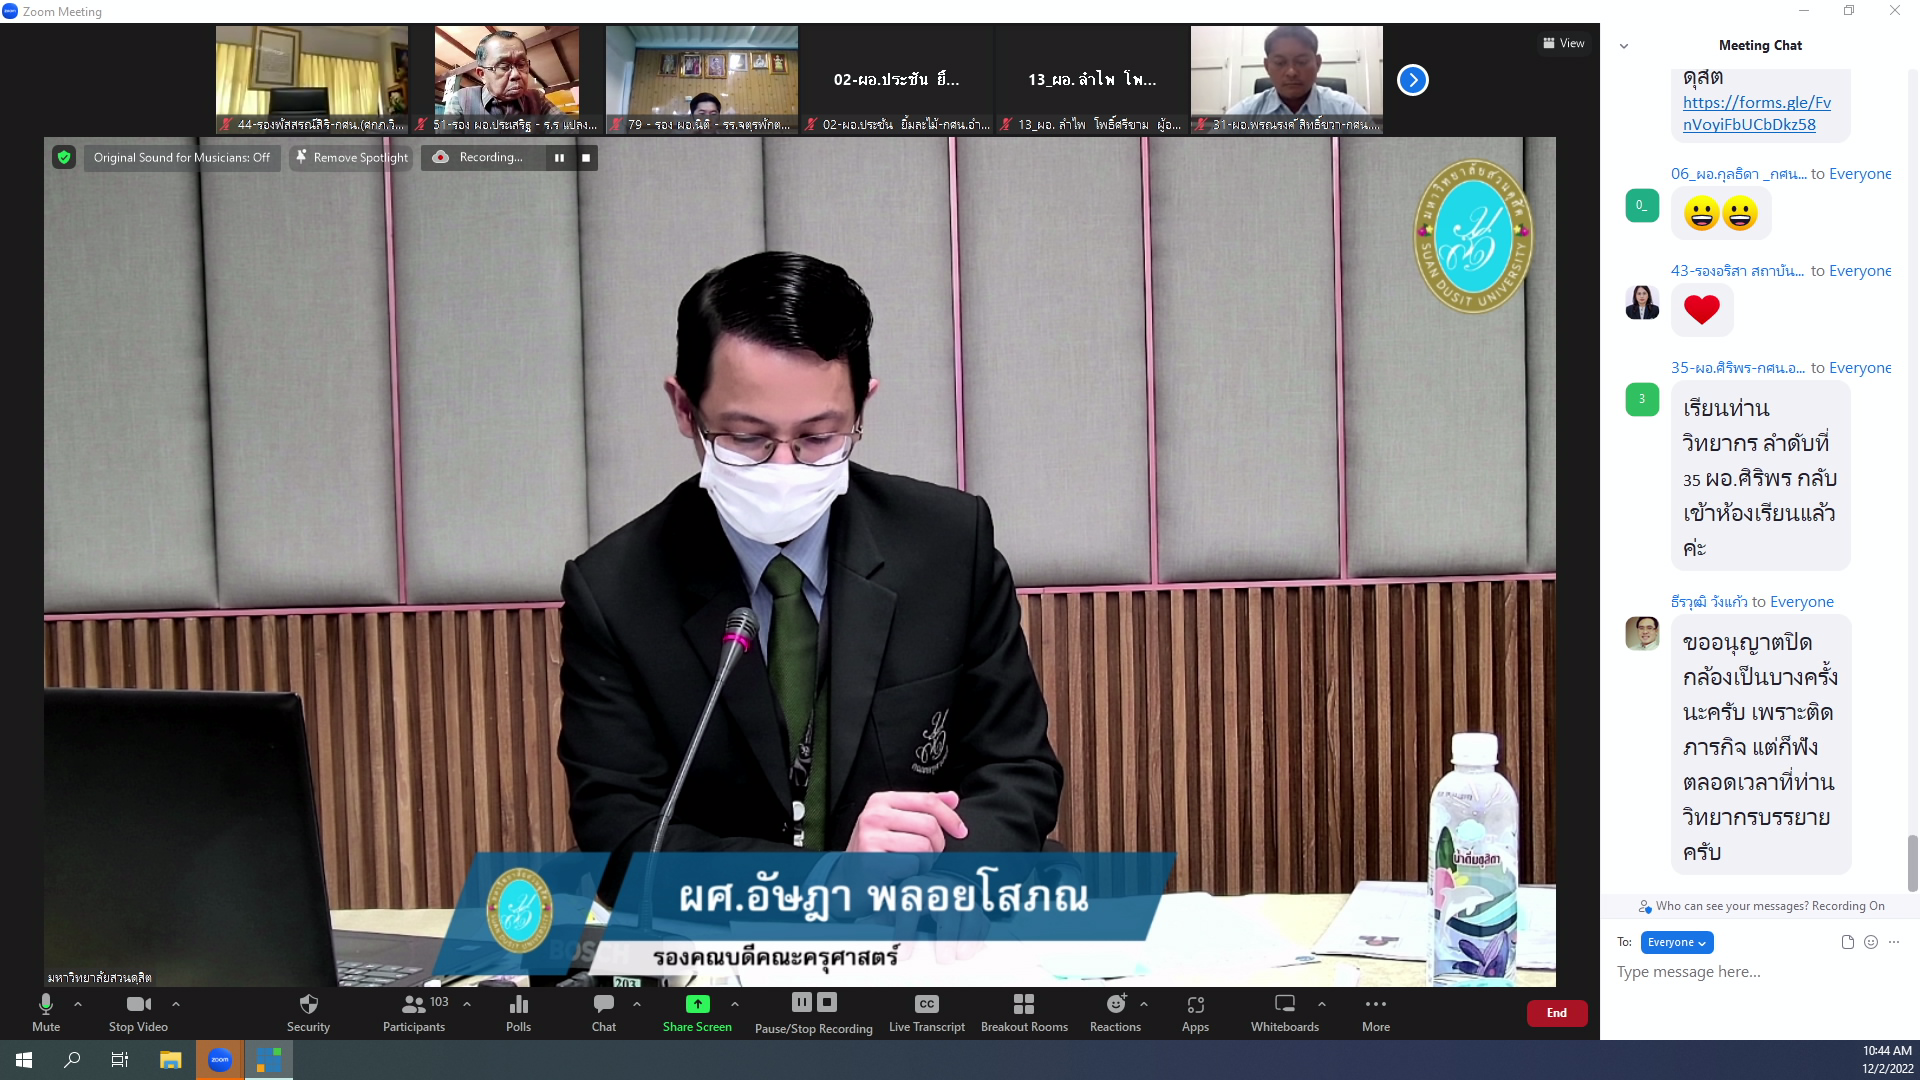Click Who can see your messages info
Screen dimensions: 1920x1080
point(1761,906)
